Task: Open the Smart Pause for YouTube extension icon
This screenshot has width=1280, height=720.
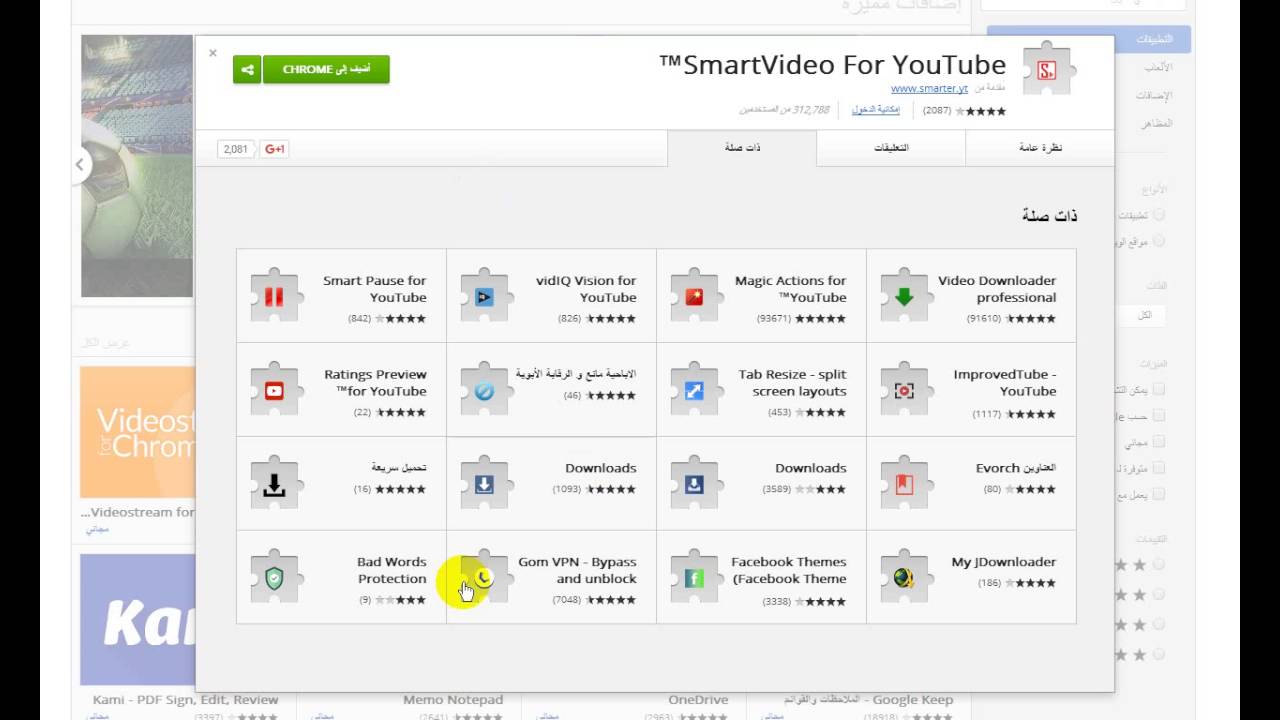Action: [x=274, y=296]
